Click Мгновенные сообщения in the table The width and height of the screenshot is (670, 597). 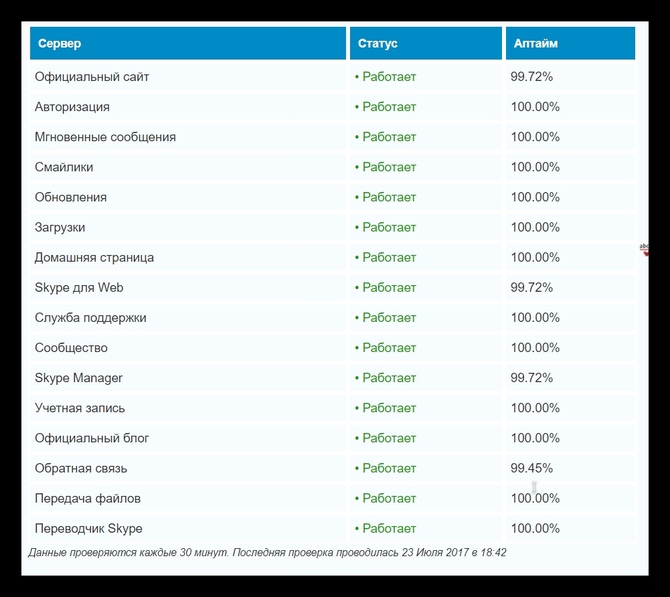click(105, 137)
